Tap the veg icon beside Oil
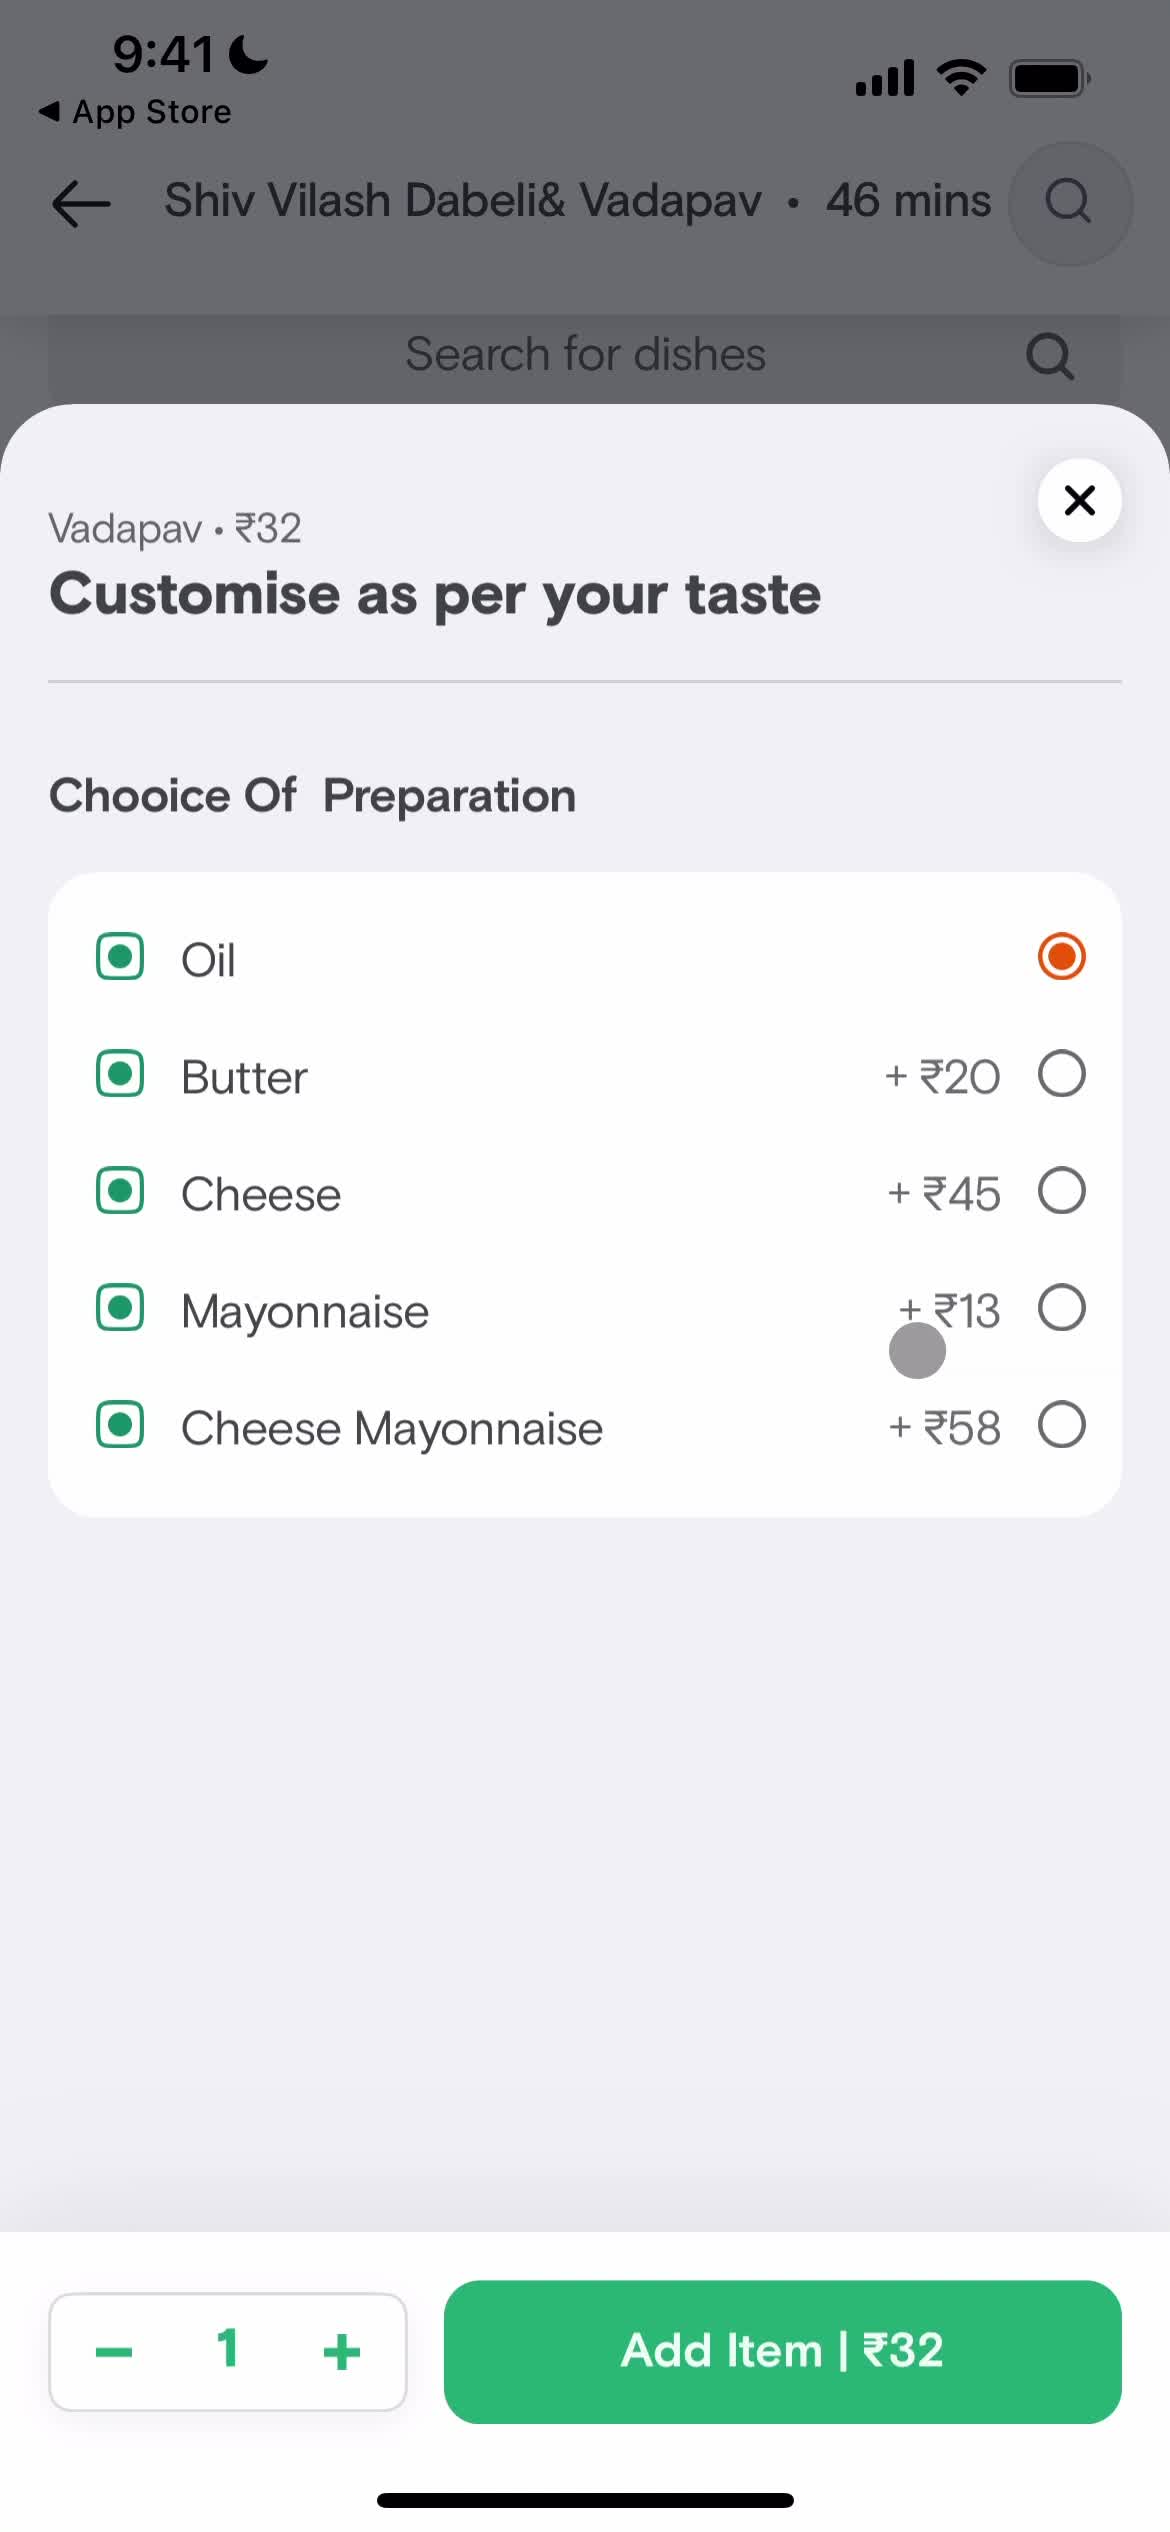This screenshot has height=2532, width=1170. tap(120, 957)
